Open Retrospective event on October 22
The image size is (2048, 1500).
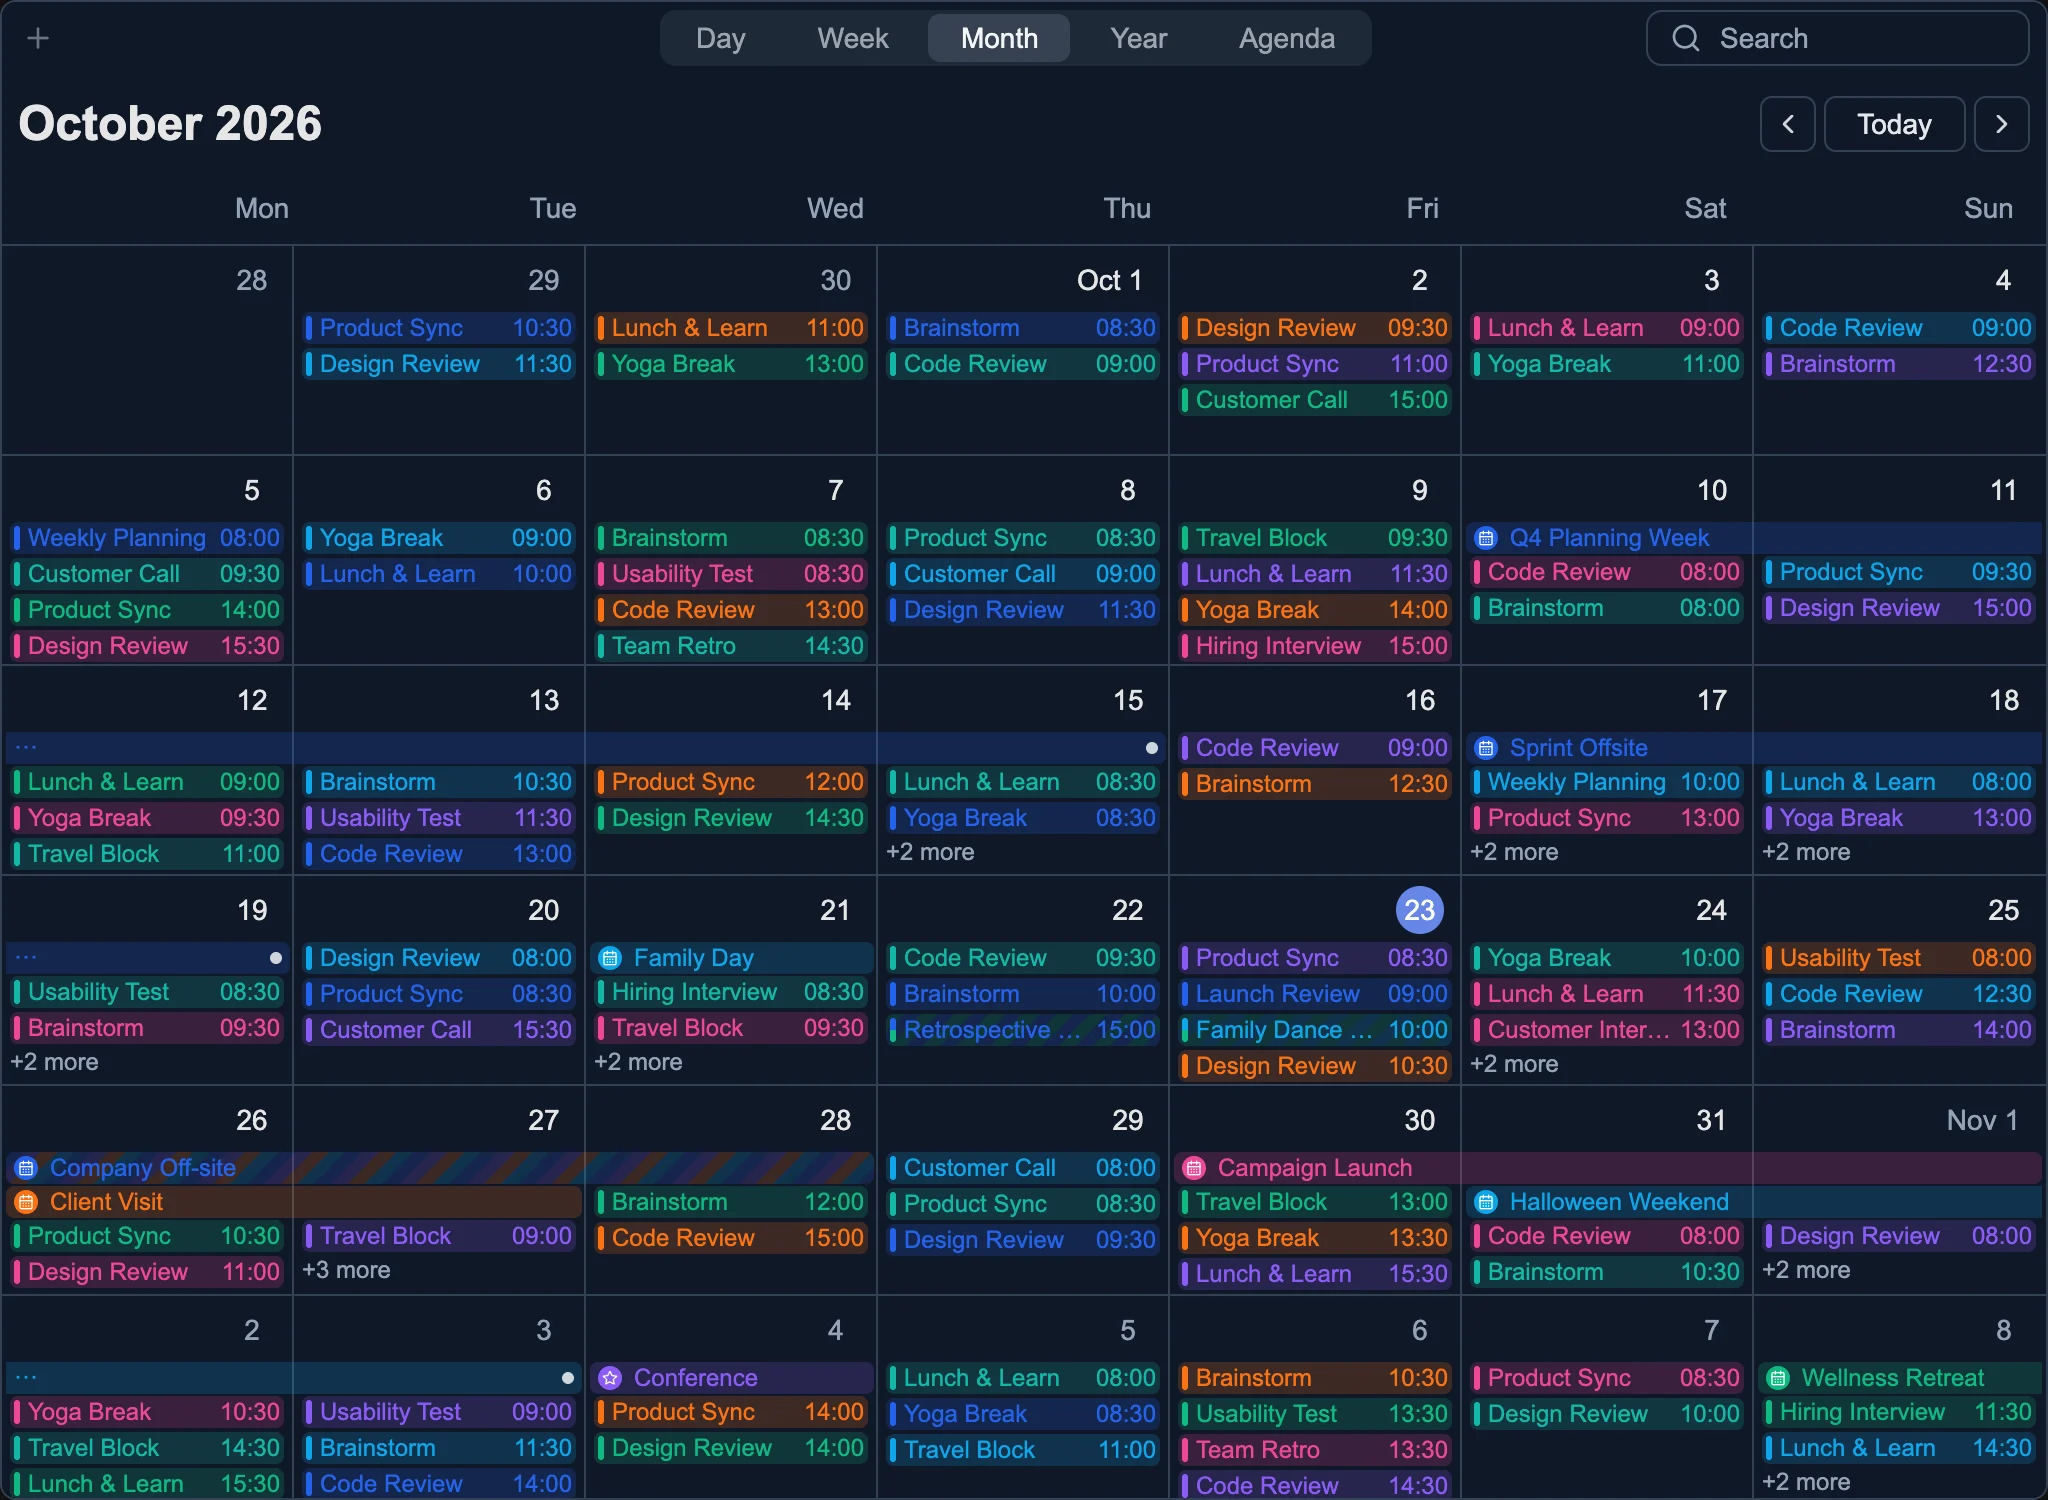(1023, 1030)
